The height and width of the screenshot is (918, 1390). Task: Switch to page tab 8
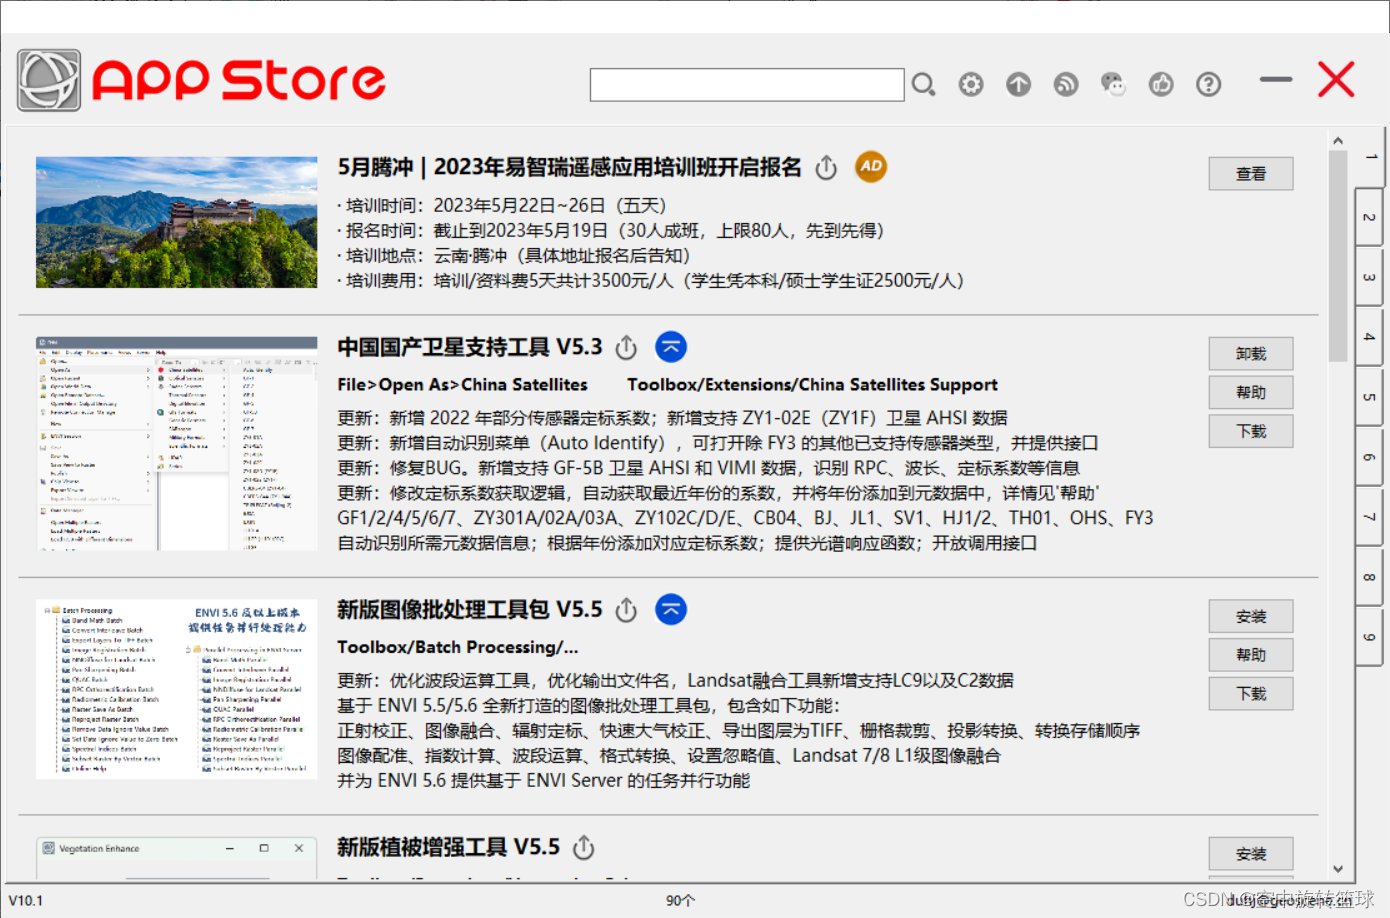pos(1369,577)
